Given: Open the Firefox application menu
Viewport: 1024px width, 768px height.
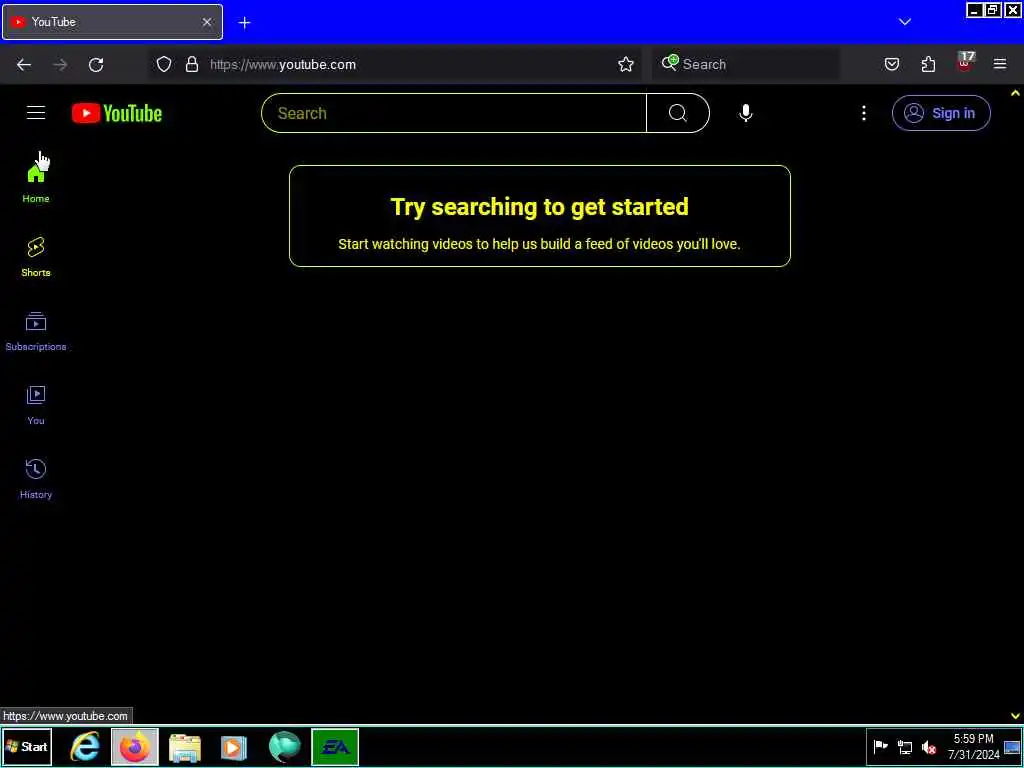Looking at the screenshot, I should pos(1000,64).
